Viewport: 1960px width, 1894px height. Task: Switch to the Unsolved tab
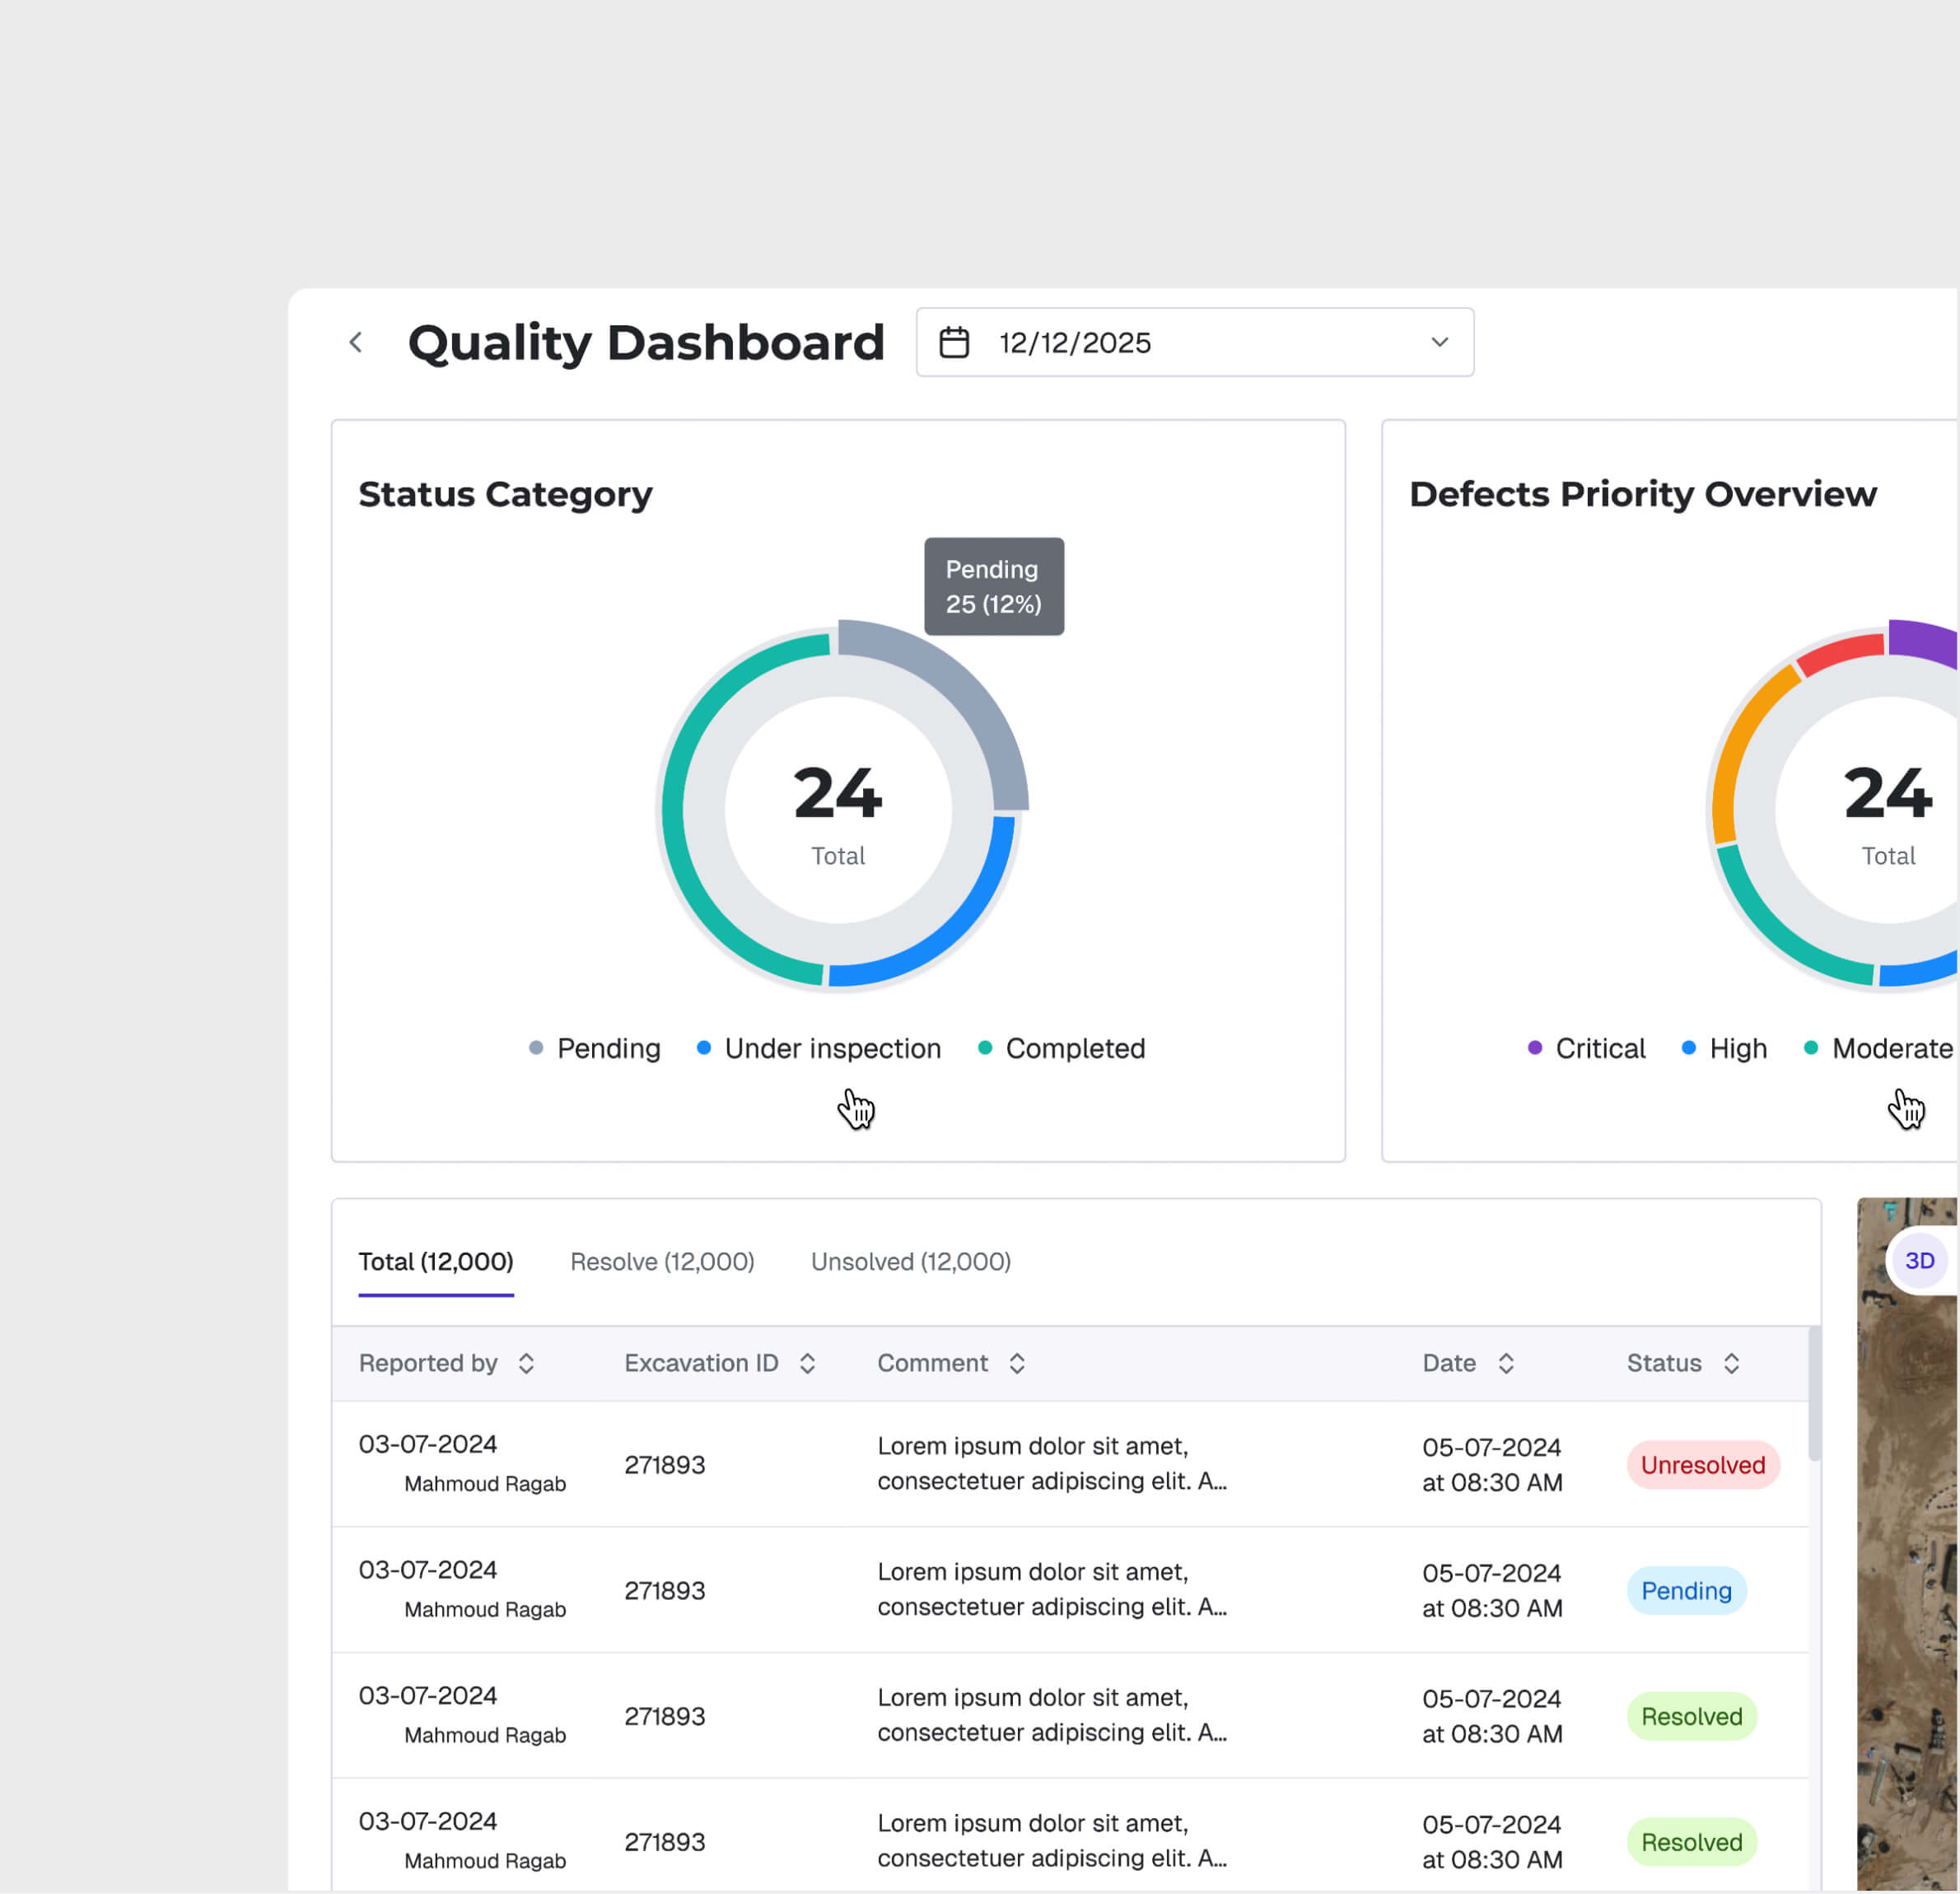[x=911, y=1261]
